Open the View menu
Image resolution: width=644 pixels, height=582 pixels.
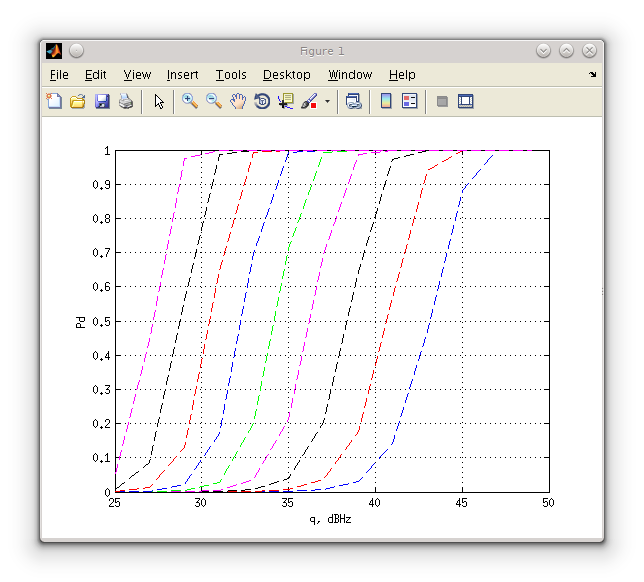(137, 75)
